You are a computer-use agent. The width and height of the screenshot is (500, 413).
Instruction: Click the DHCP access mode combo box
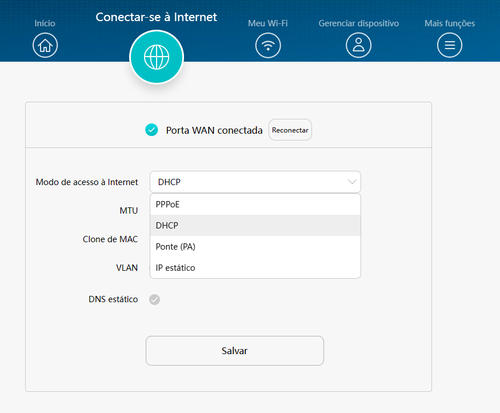255,182
